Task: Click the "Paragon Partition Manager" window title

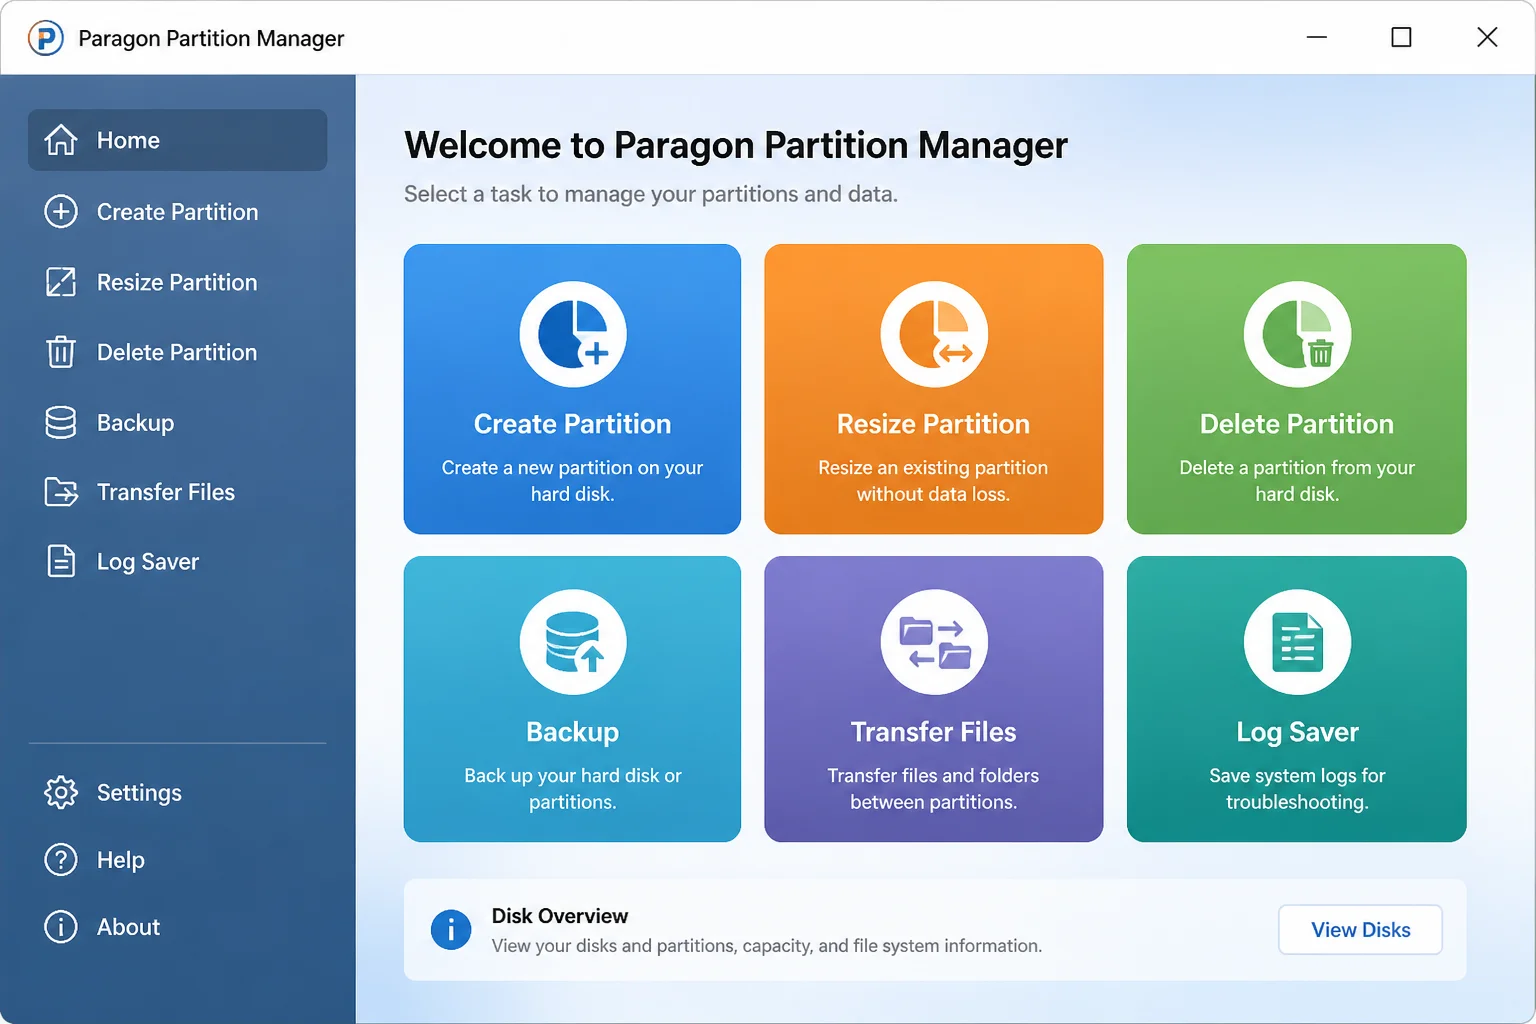Action: [211, 38]
